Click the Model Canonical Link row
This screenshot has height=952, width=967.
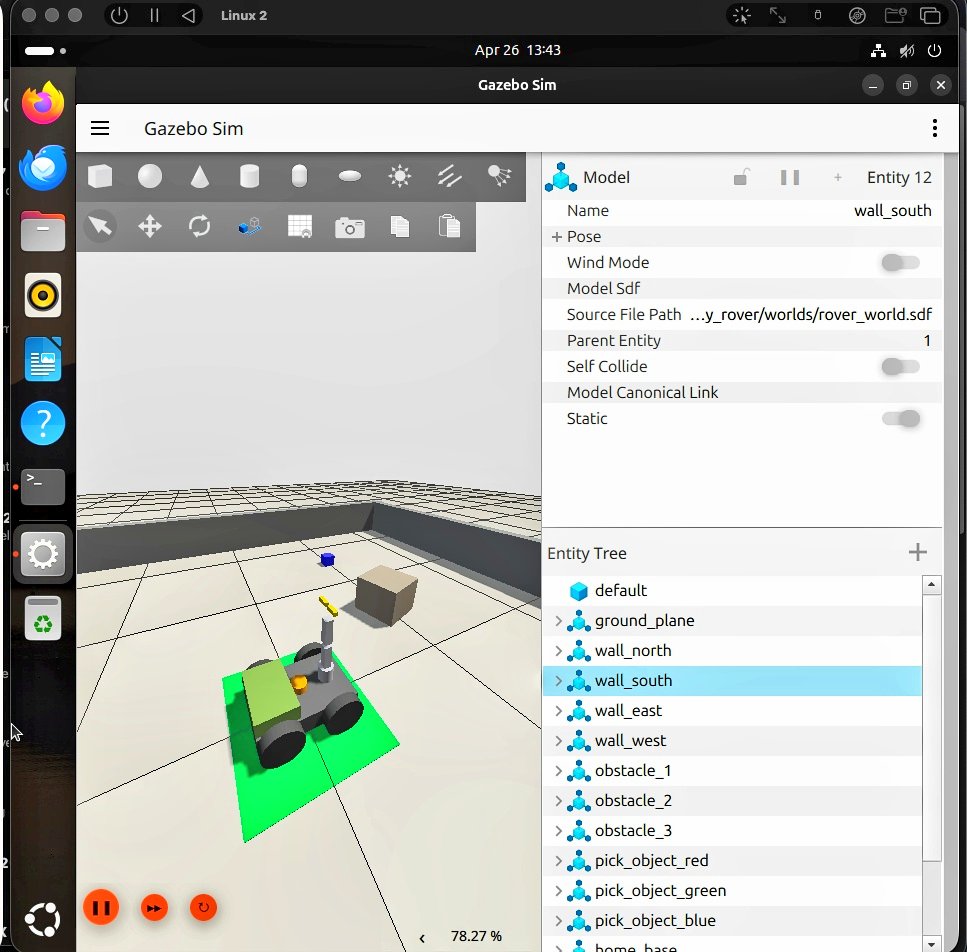pos(743,393)
